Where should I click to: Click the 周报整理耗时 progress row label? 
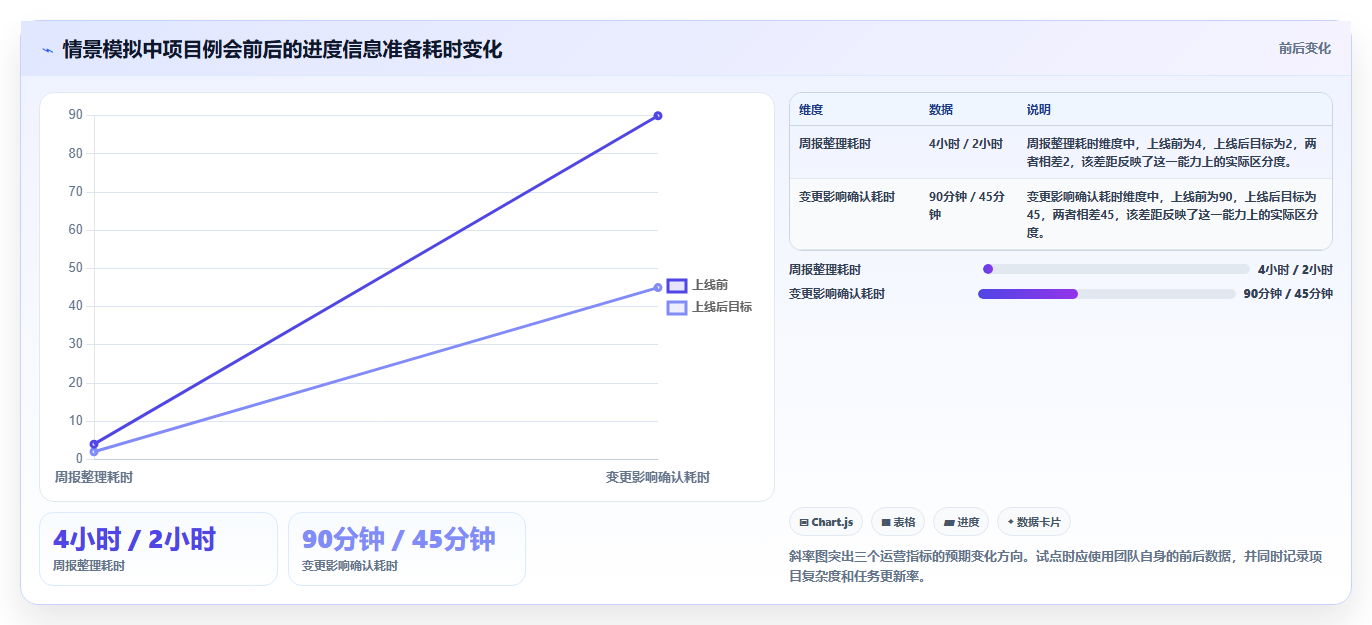click(825, 270)
